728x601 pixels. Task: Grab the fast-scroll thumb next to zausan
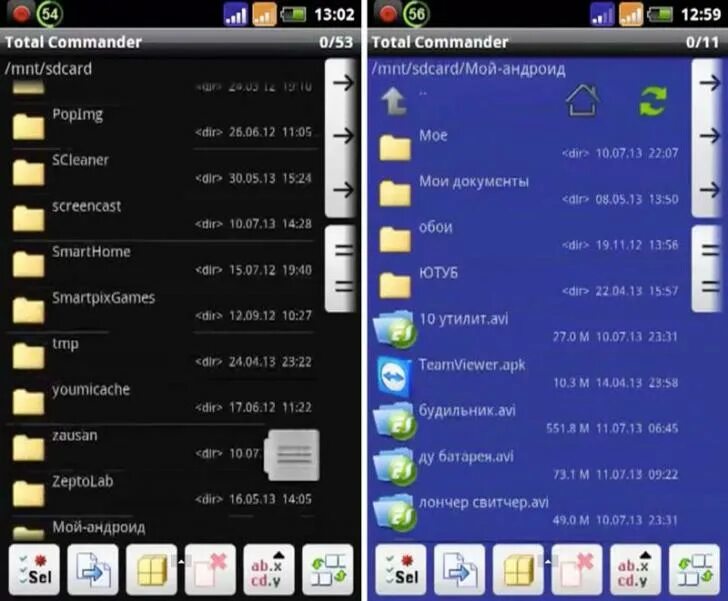[292, 455]
